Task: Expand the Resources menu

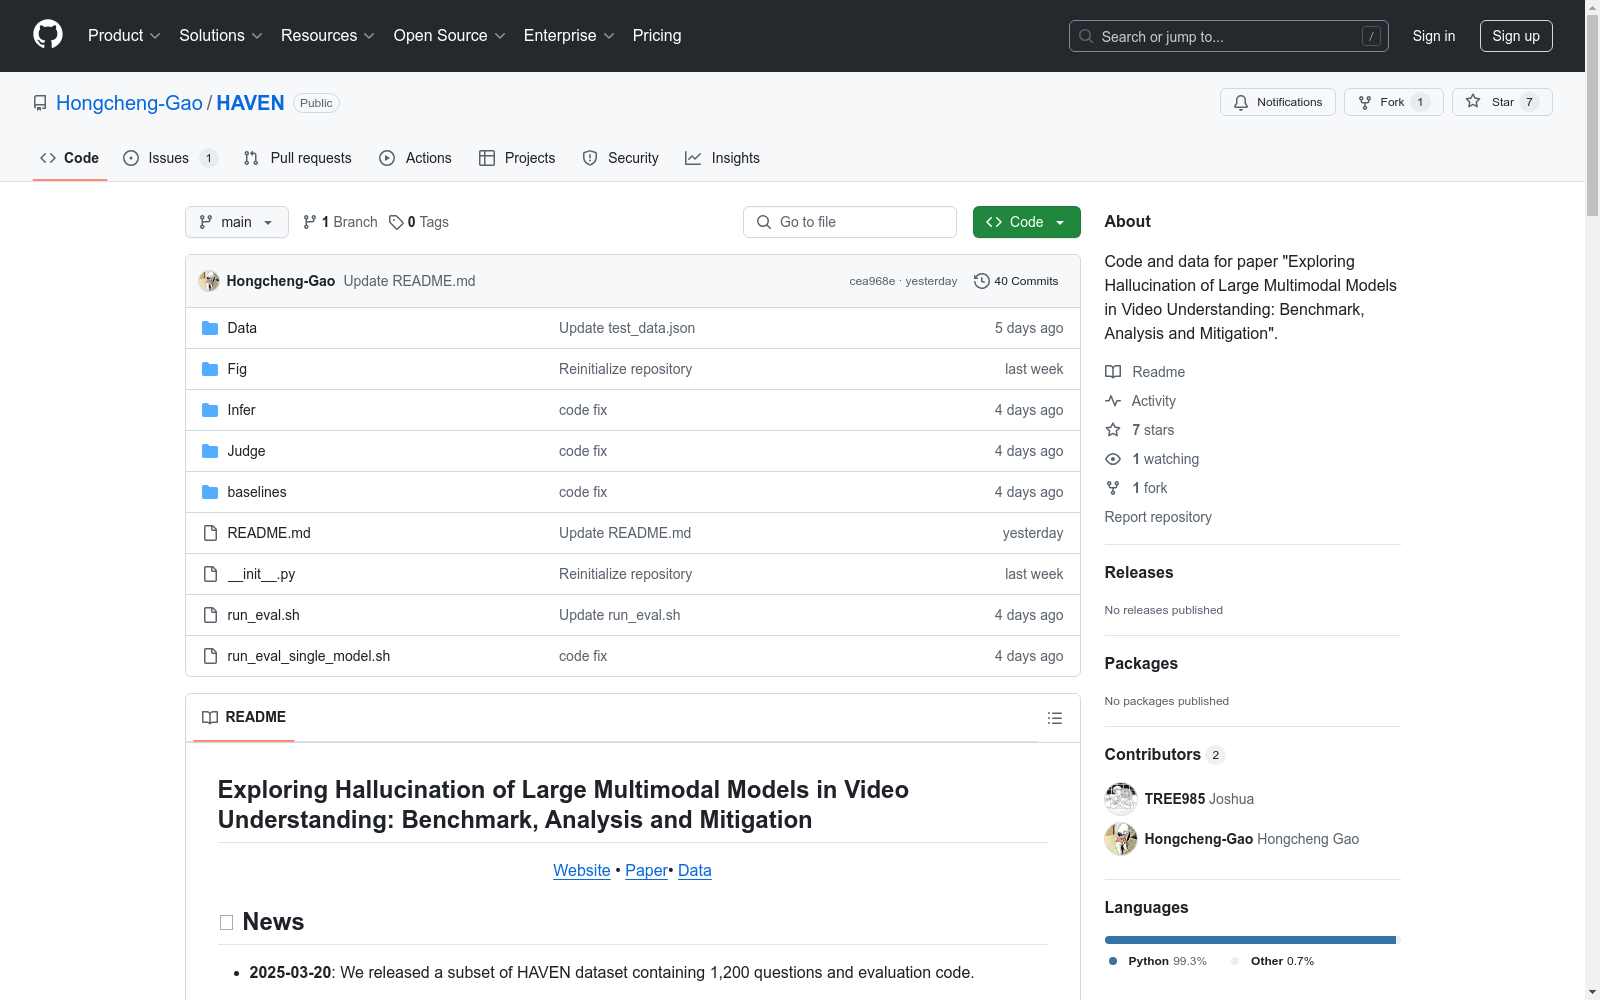Action: [328, 36]
